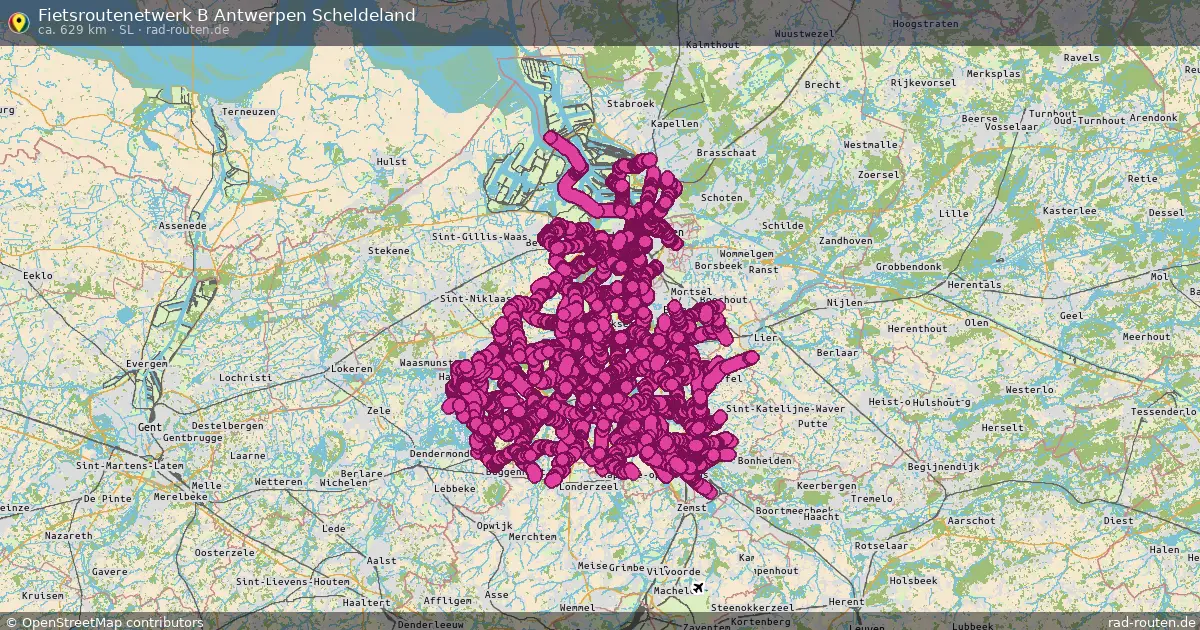The height and width of the screenshot is (630, 1200).
Task: Click the Assenede town label
Action: pos(182,226)
